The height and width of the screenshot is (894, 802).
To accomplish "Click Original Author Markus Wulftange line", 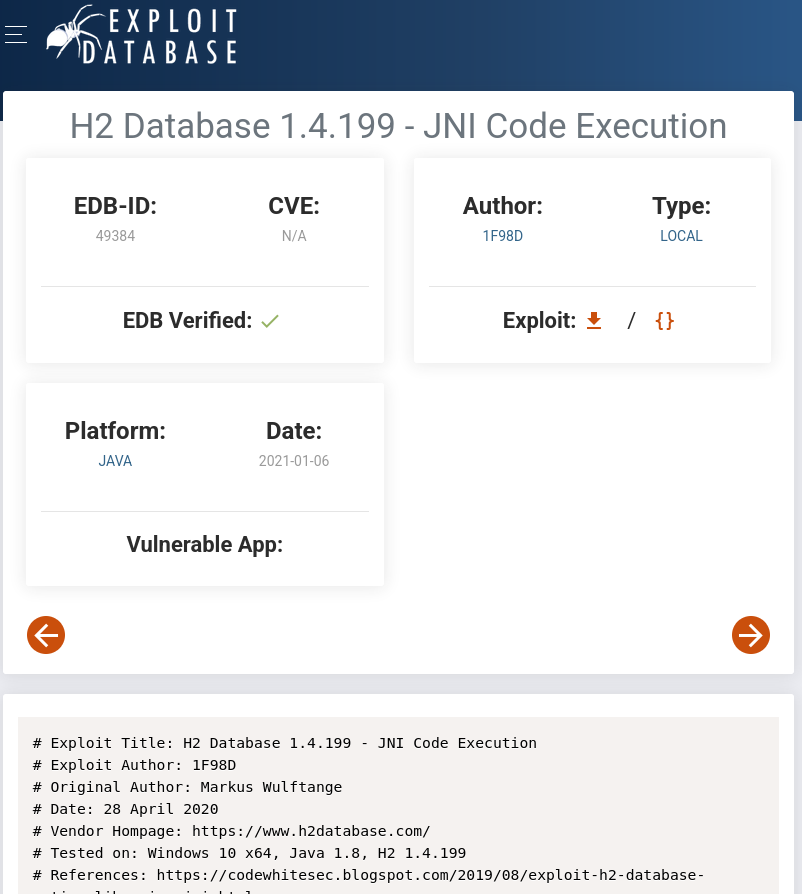I will (x=188, y=787).
